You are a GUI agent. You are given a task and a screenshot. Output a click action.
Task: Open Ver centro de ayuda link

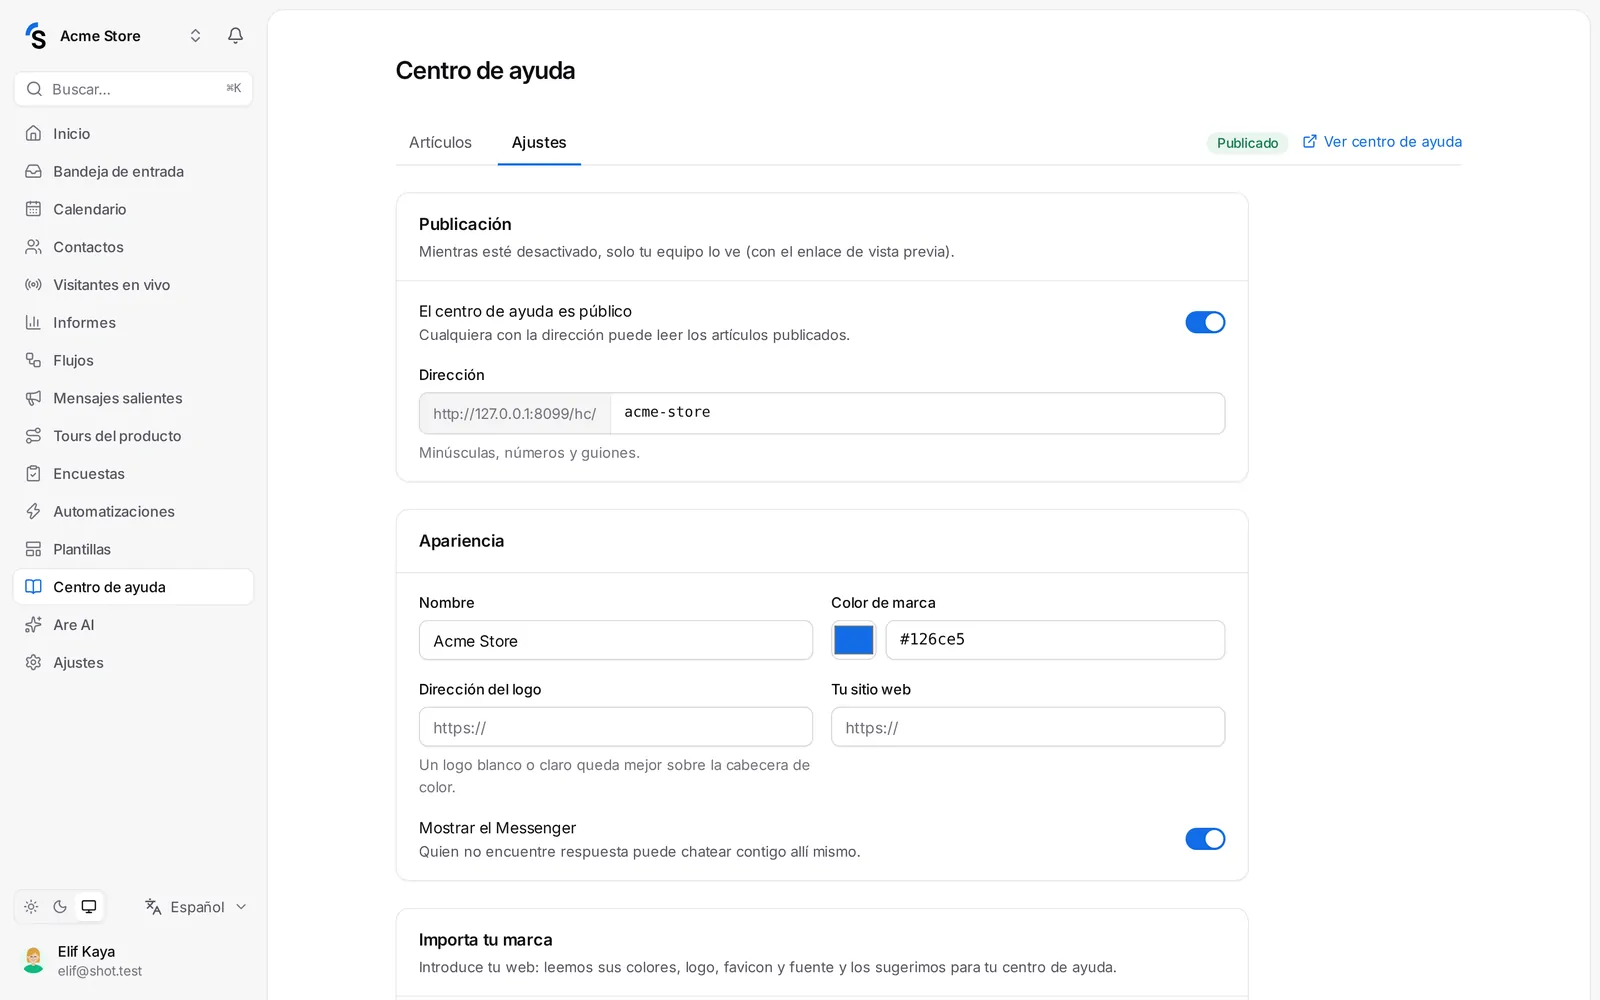click(x=1382, y=142)
